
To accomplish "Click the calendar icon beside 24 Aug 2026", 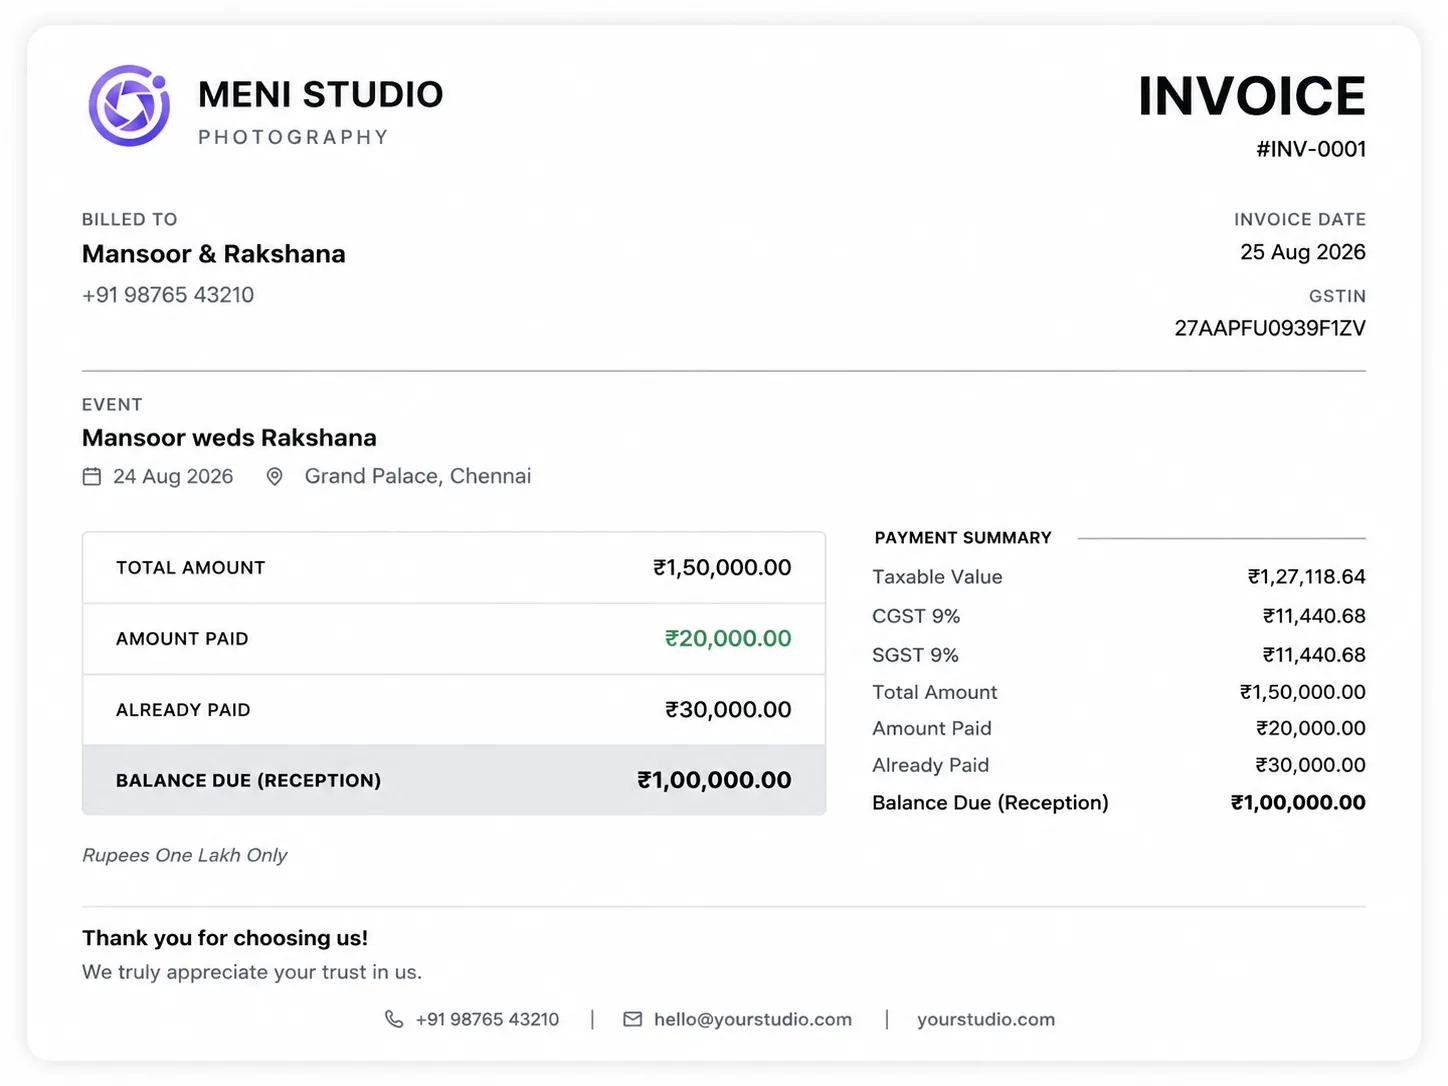I will click(92, 477).
